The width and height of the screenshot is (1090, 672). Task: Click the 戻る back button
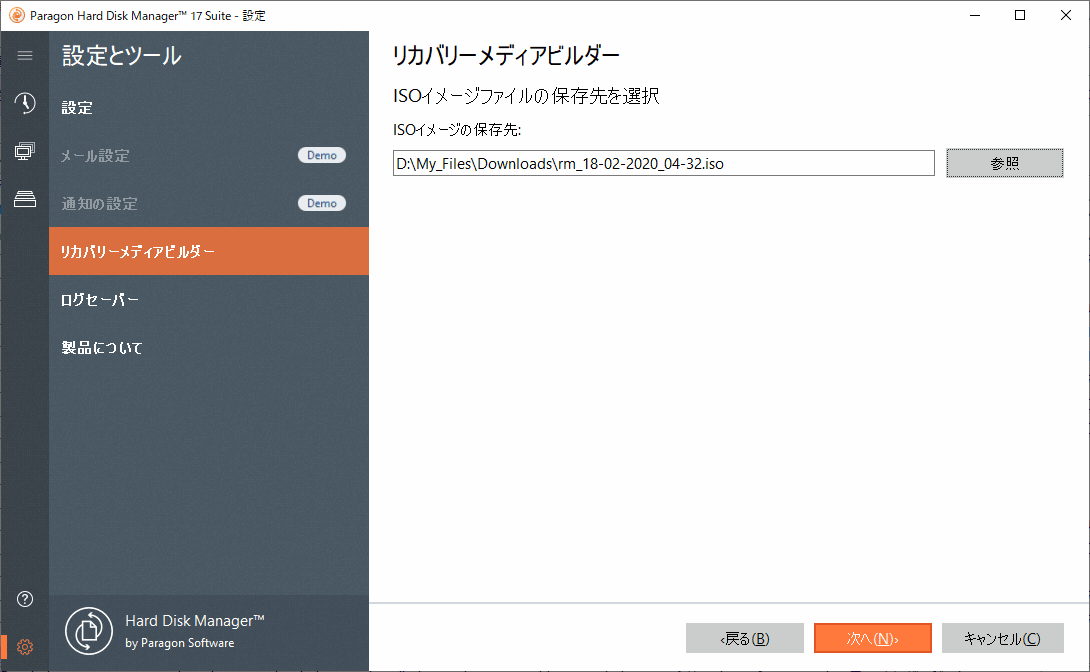[744, 637]
